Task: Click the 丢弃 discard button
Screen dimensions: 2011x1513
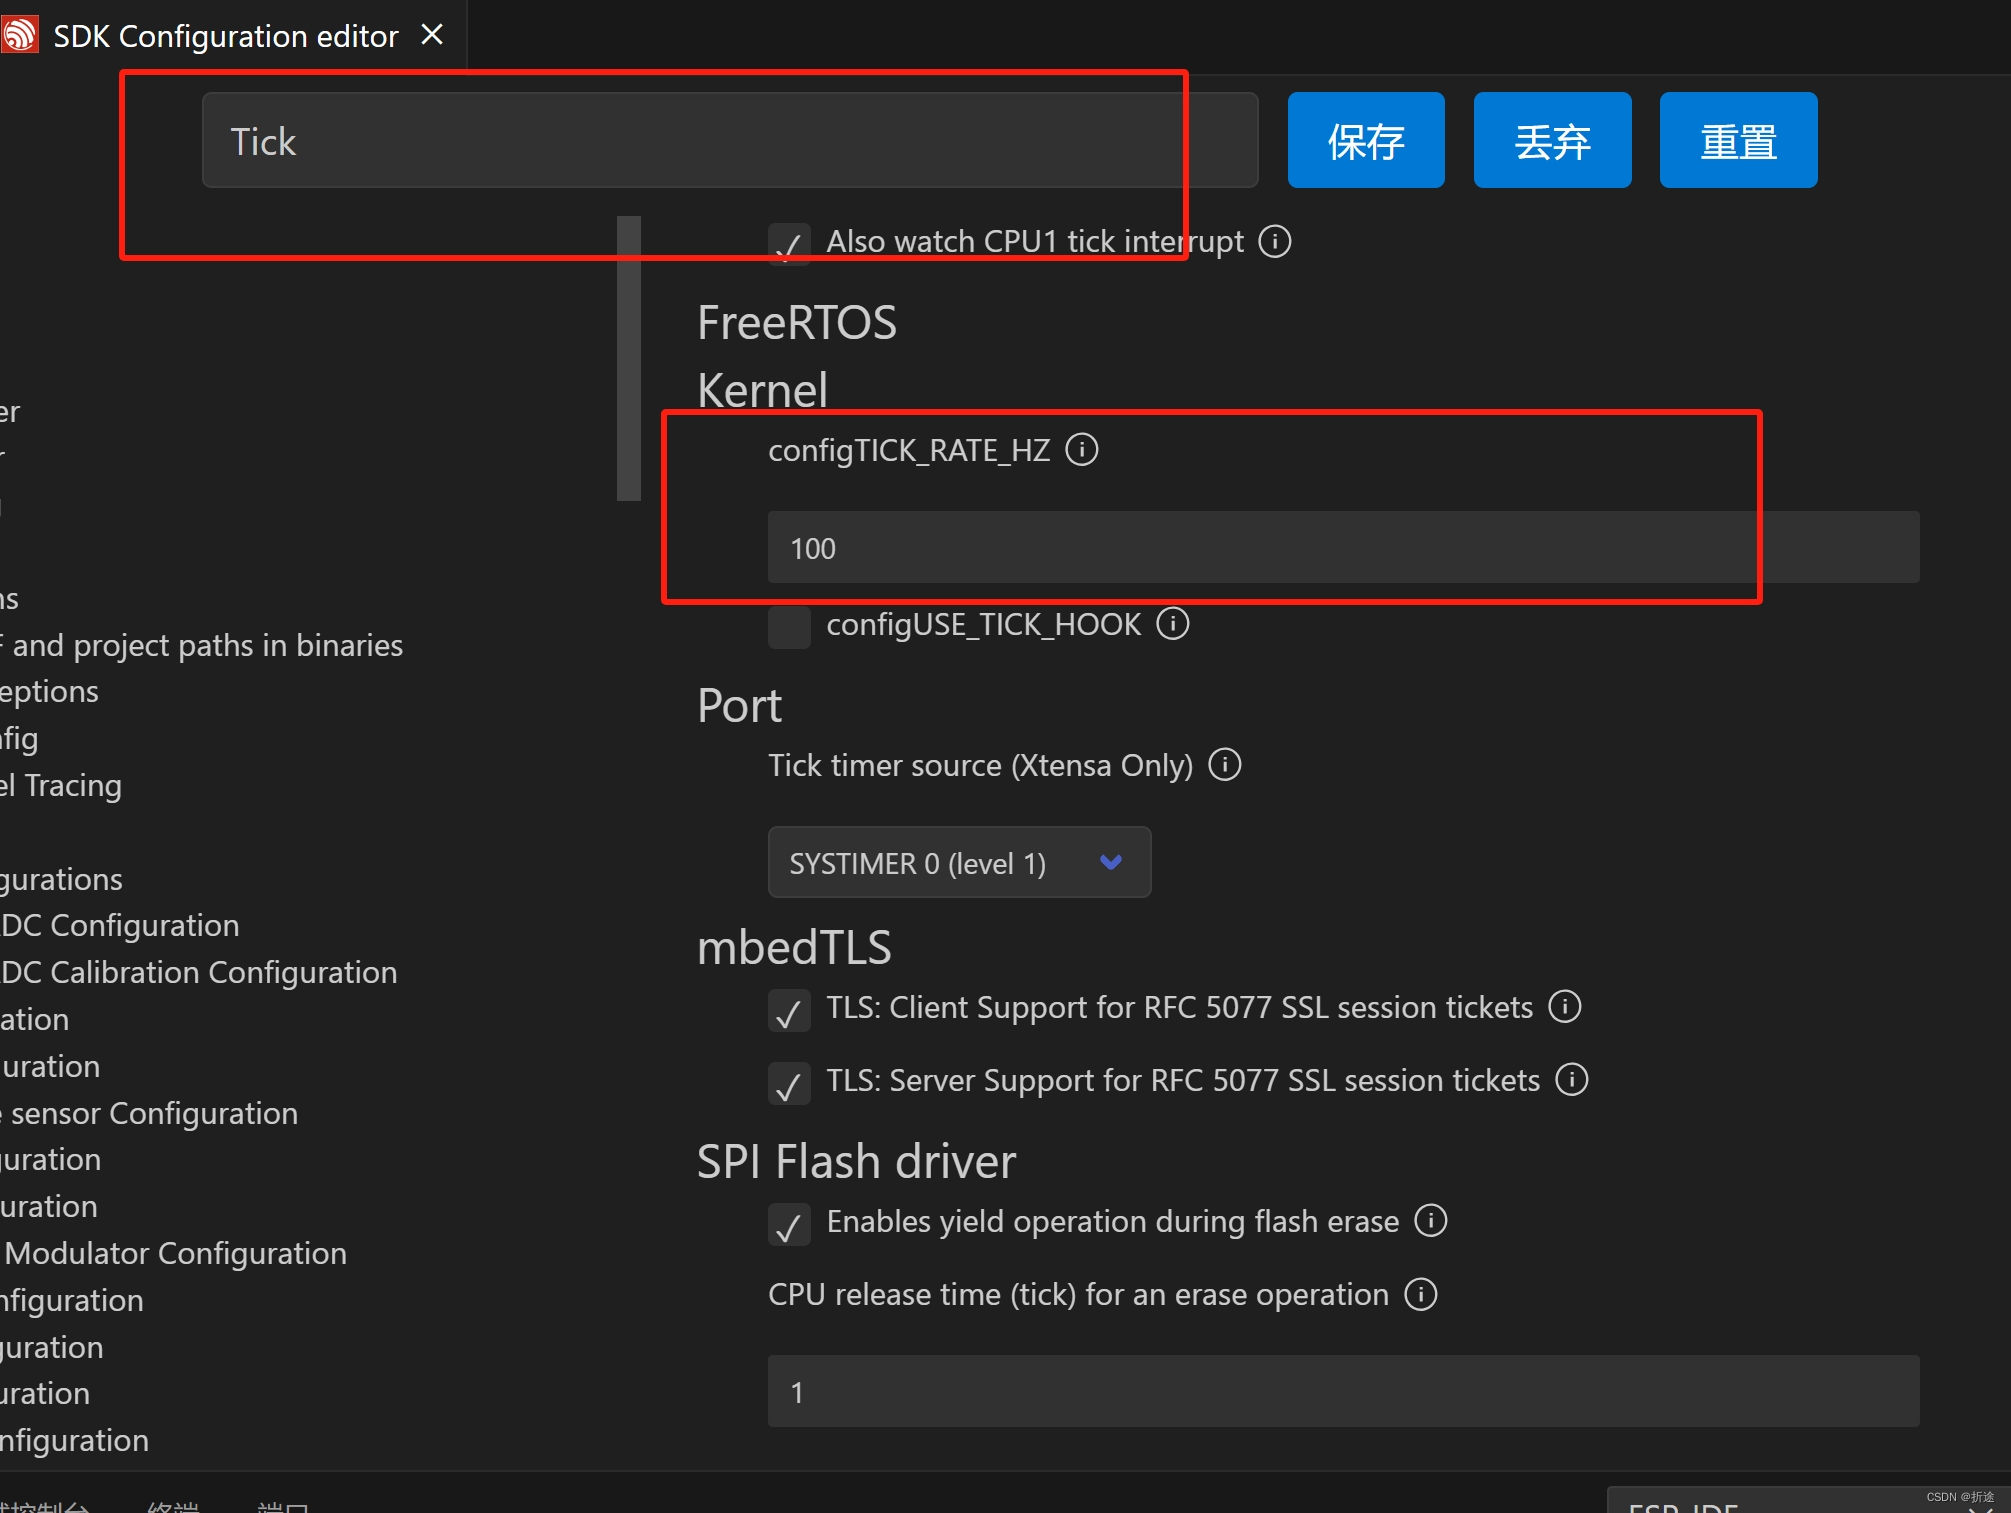Action: click(x=1551, y=140)
